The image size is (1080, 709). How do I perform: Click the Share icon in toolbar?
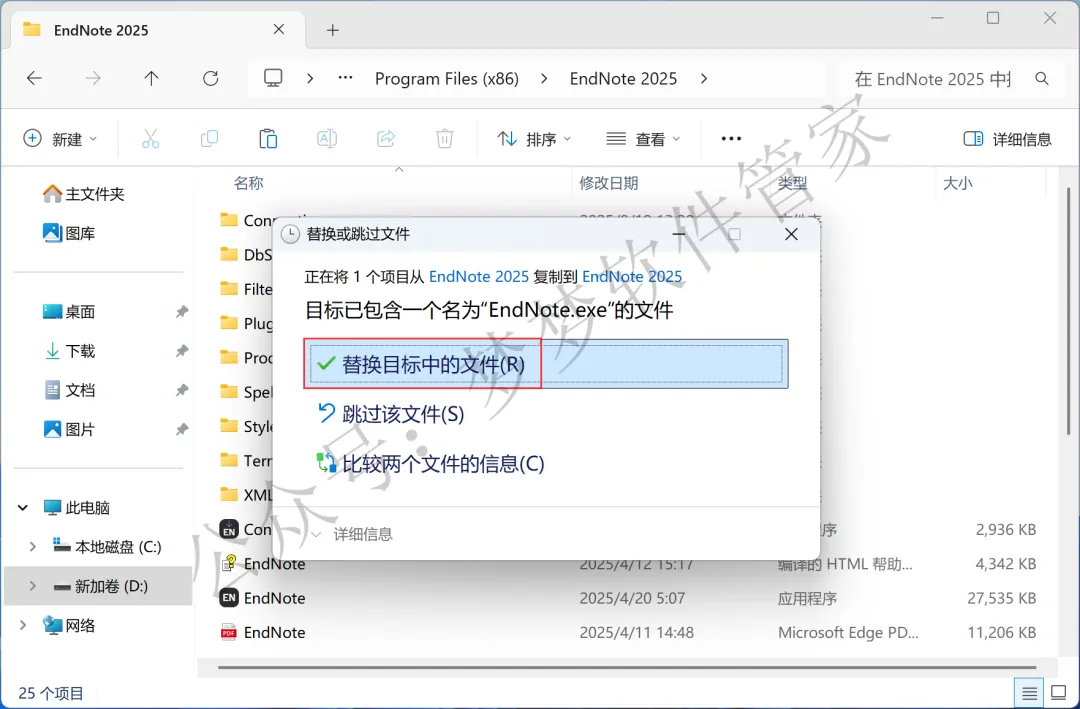coord(386,139)
